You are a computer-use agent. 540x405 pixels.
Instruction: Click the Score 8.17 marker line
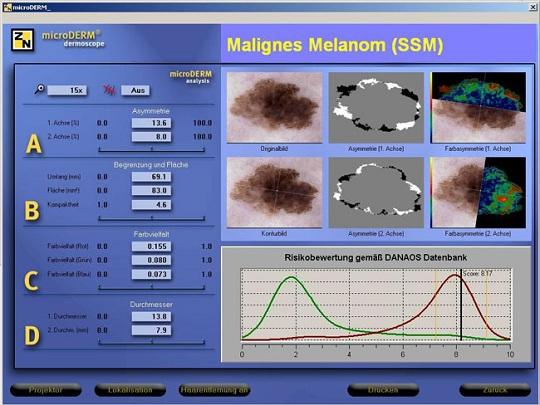coord(461,305)
